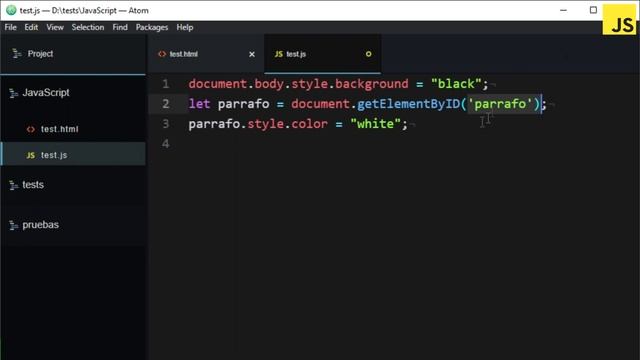
Task: Click the JS icon beside test.js in tree
Action: tap(31, 156)
